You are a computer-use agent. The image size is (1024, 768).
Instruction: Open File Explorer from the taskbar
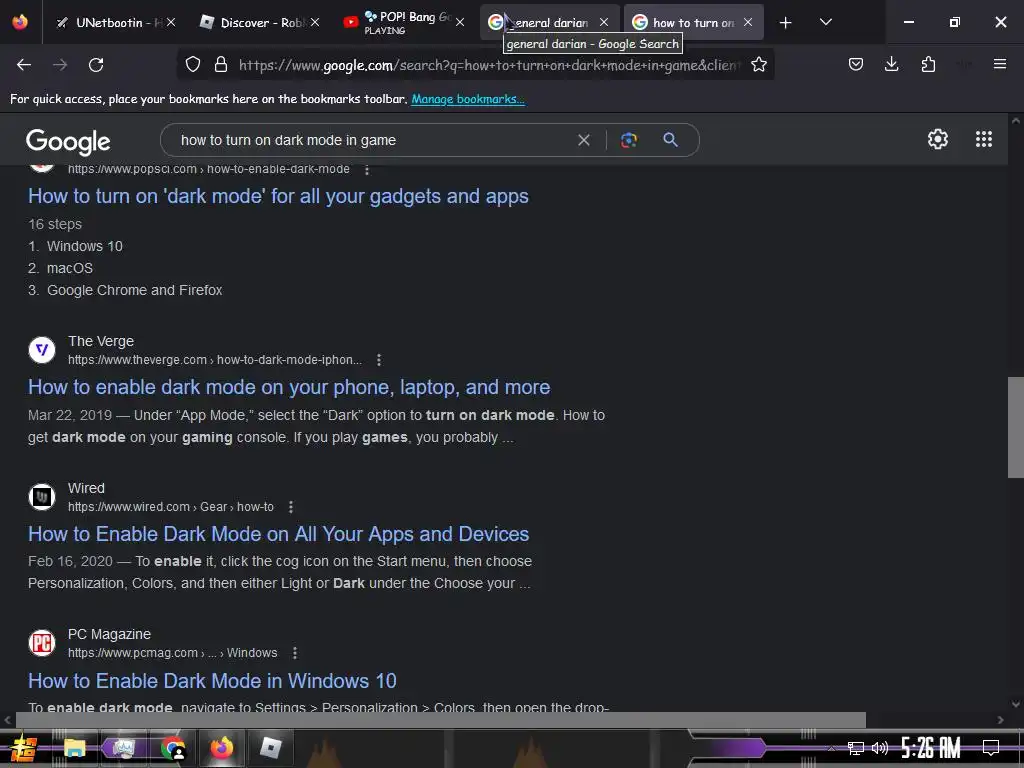click(x=74, y=748)
